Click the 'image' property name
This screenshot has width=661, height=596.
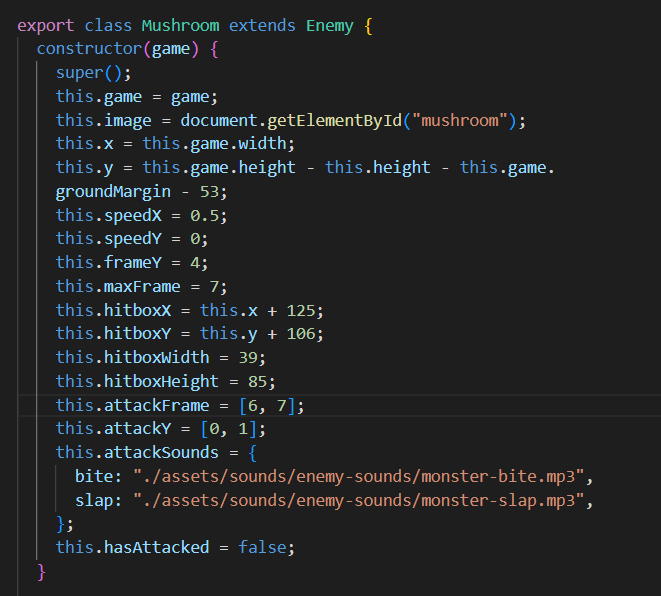point(128,121)
